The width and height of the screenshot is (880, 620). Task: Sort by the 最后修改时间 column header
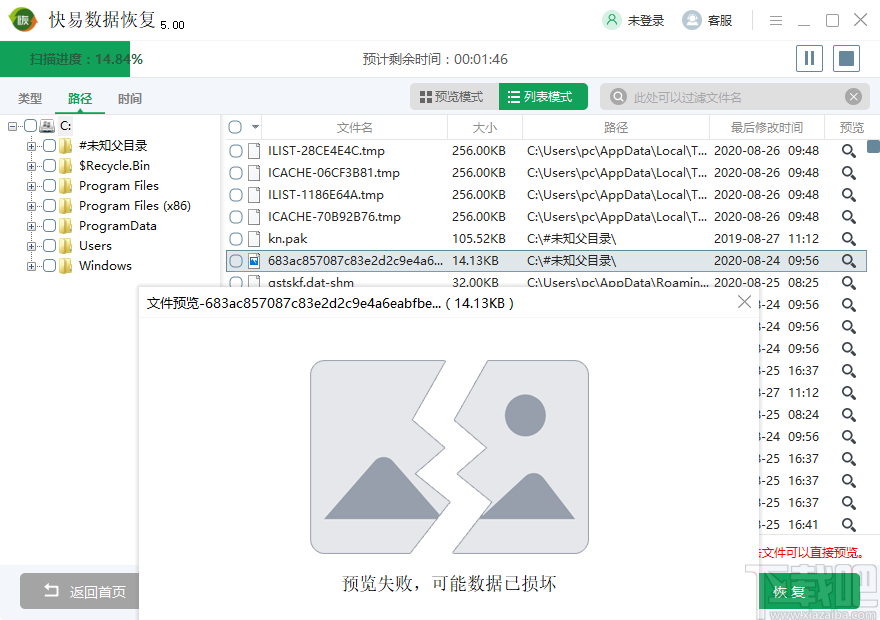click(767, 127)
